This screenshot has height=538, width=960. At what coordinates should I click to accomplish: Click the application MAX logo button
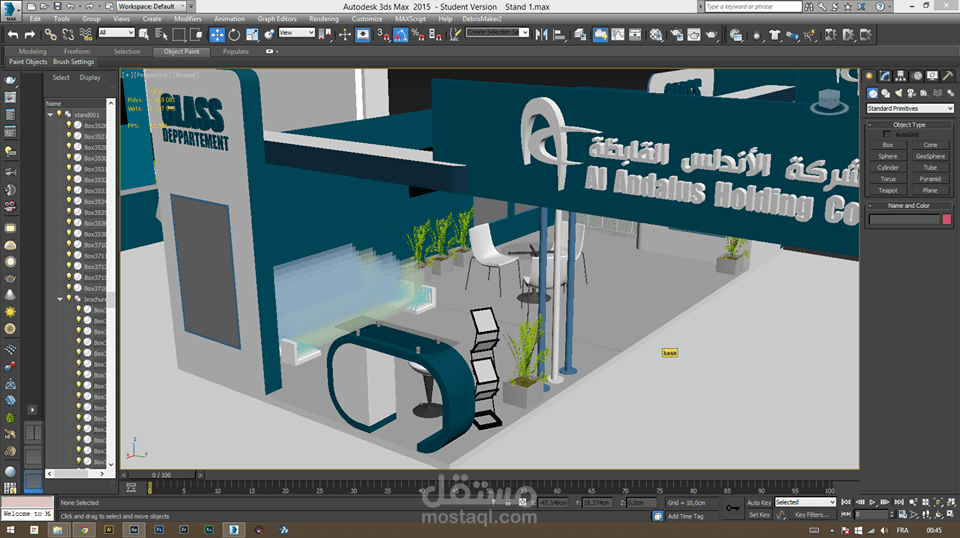pyautogui.click(x=10, y=10)
